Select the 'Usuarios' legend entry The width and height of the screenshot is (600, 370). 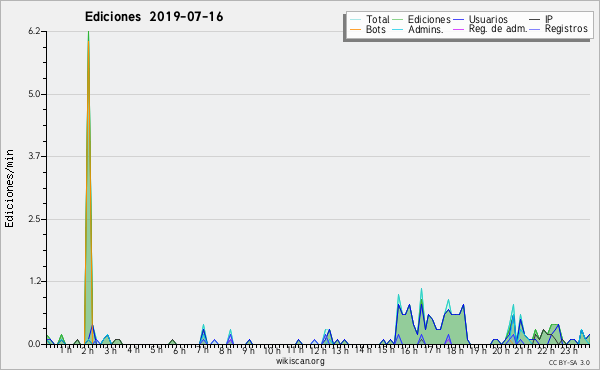pos(488,19)
